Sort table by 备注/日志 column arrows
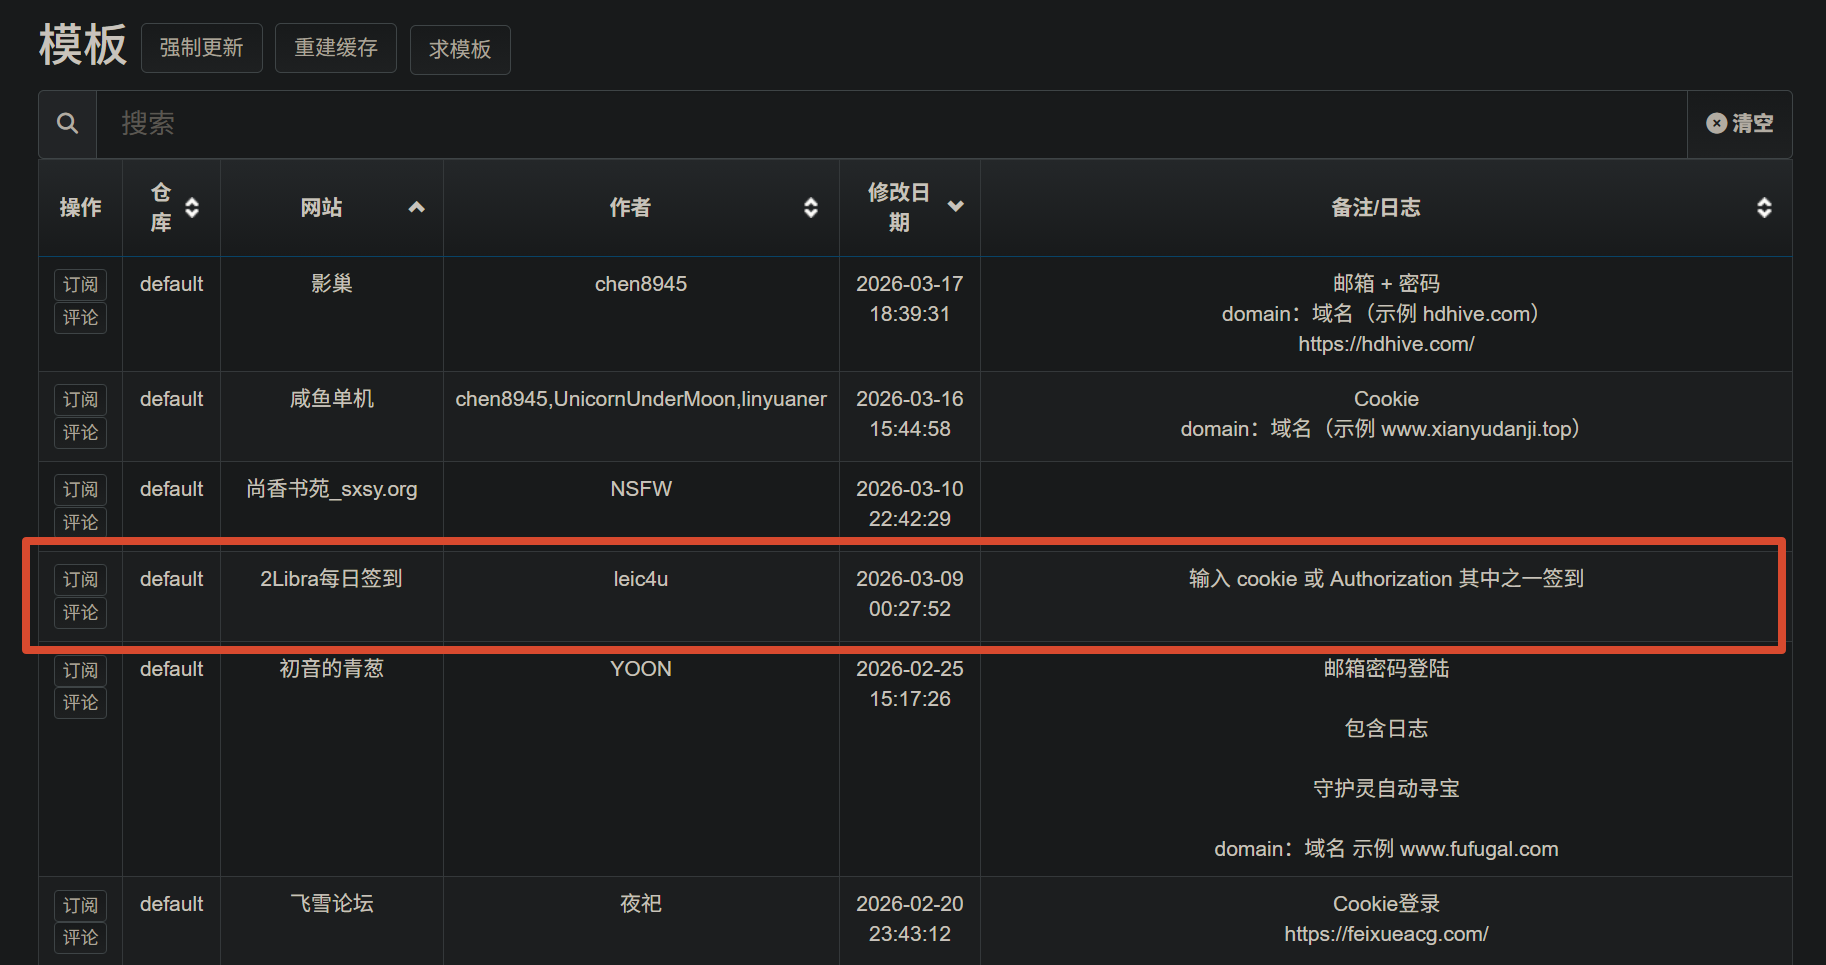 click(x=1764, y=208)
